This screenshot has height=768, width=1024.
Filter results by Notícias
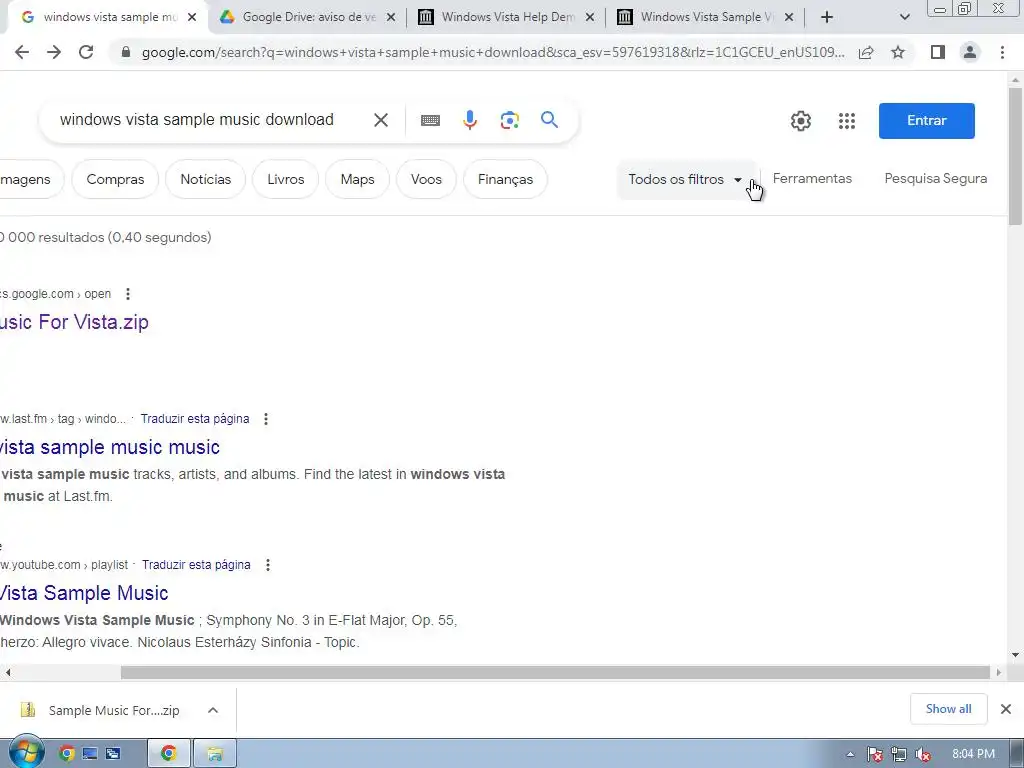pos(206,179)
